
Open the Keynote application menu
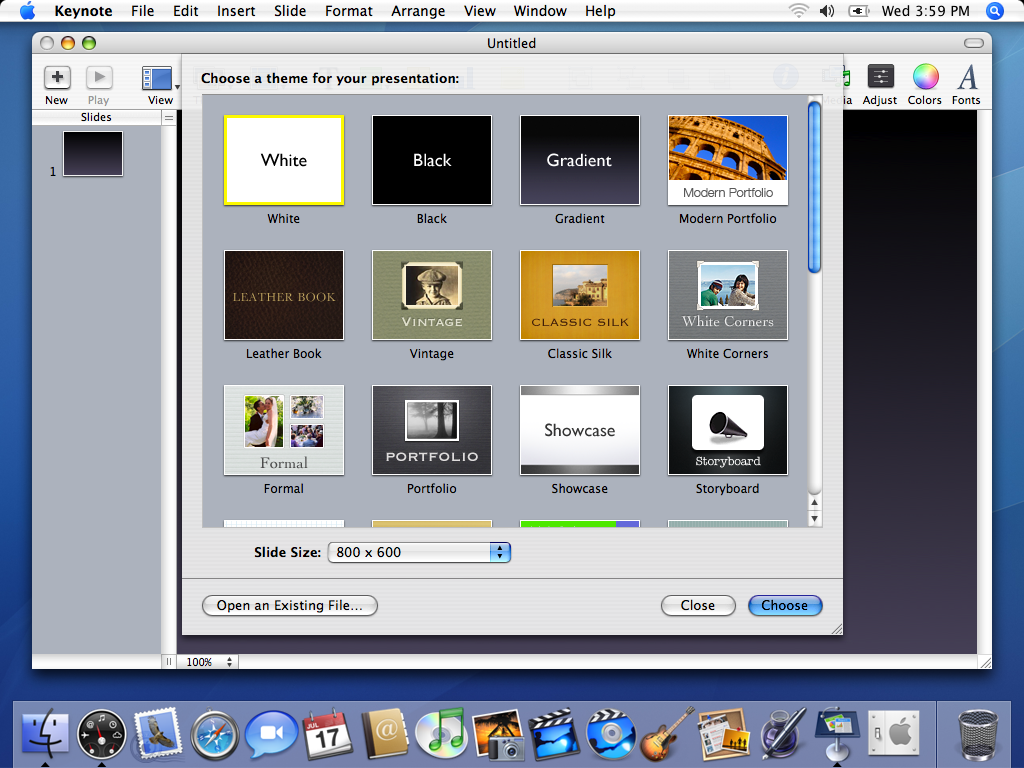(x=83, y=11)
